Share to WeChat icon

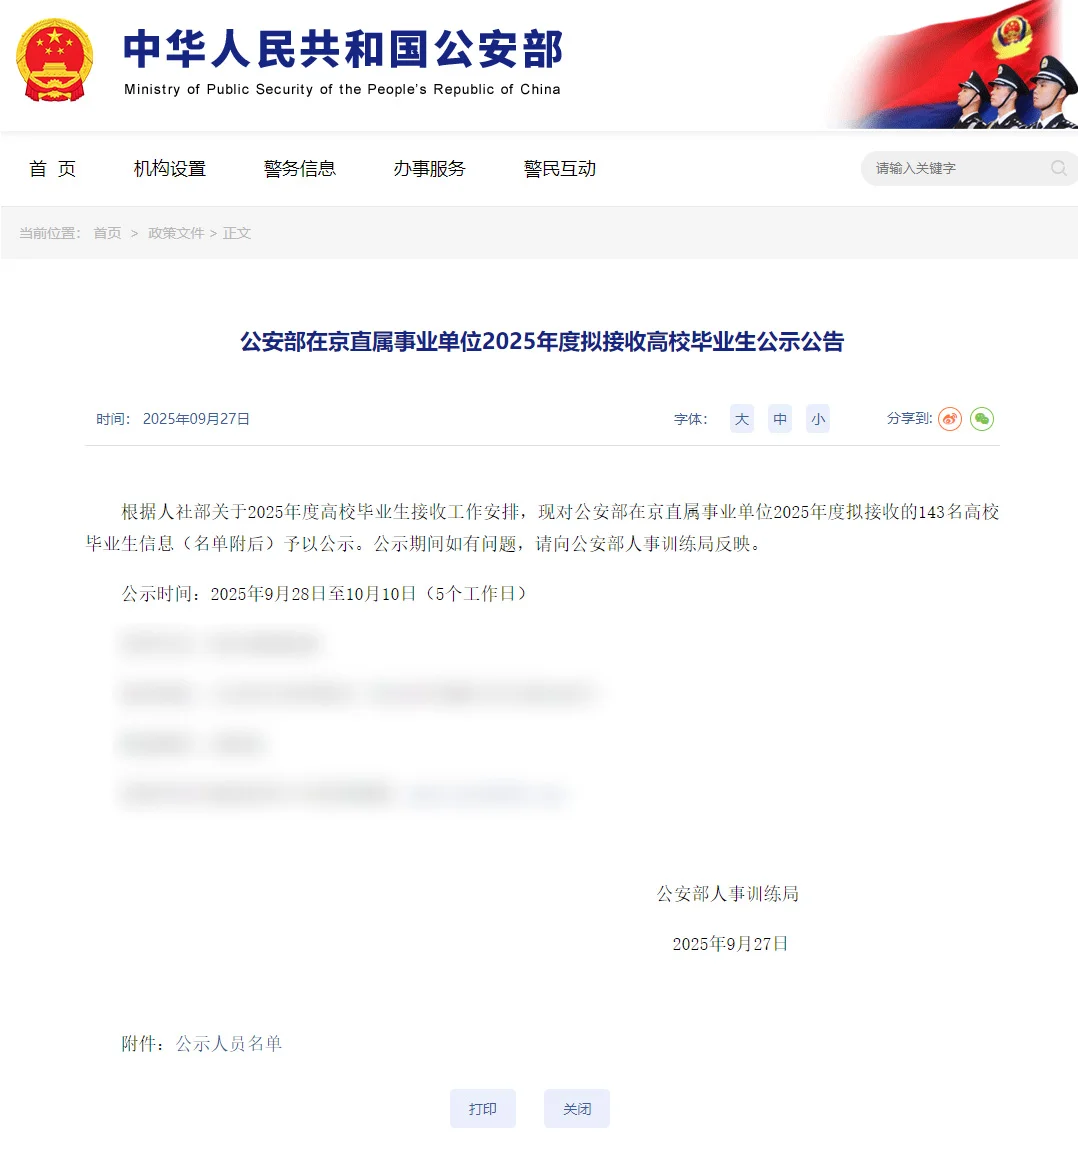982,419
